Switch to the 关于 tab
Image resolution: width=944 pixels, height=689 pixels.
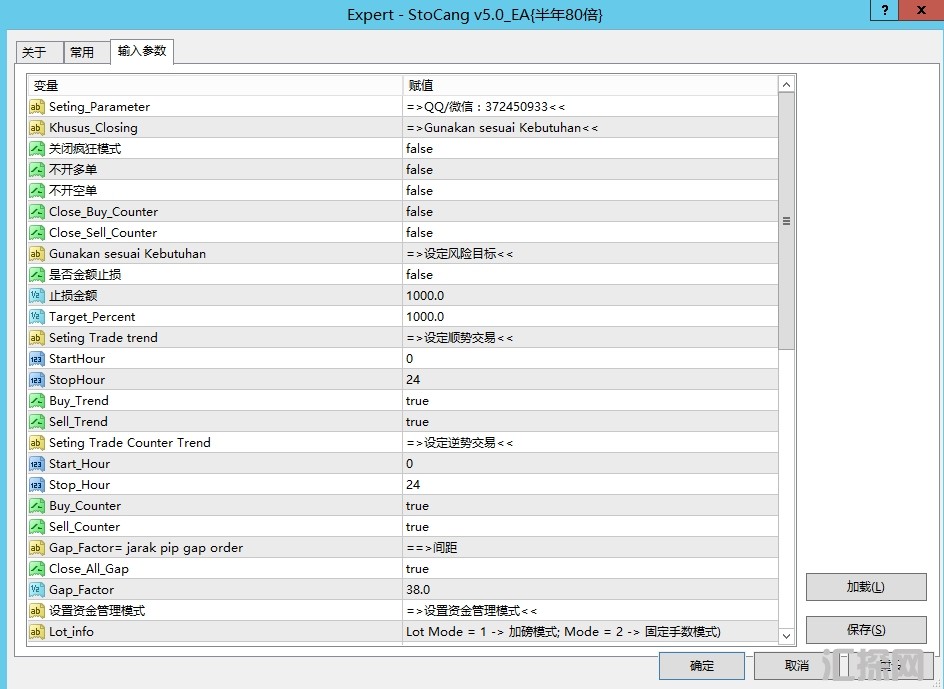tap(35, 53)
